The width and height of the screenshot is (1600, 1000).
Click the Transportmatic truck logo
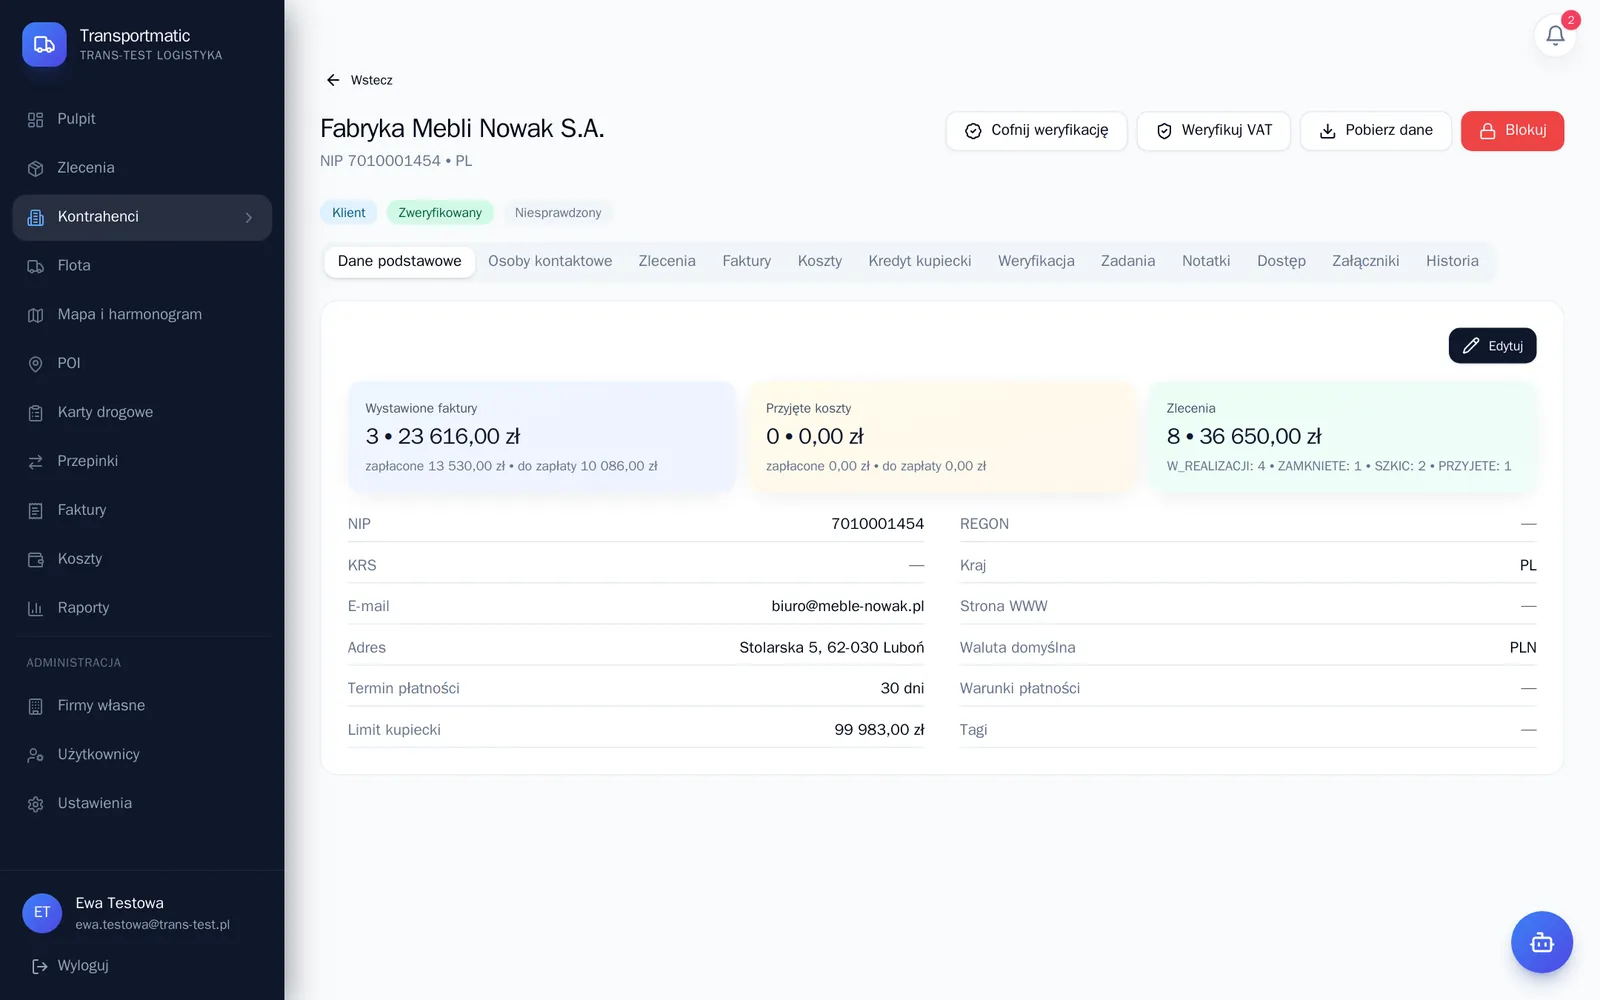click(x=44, y=44)
